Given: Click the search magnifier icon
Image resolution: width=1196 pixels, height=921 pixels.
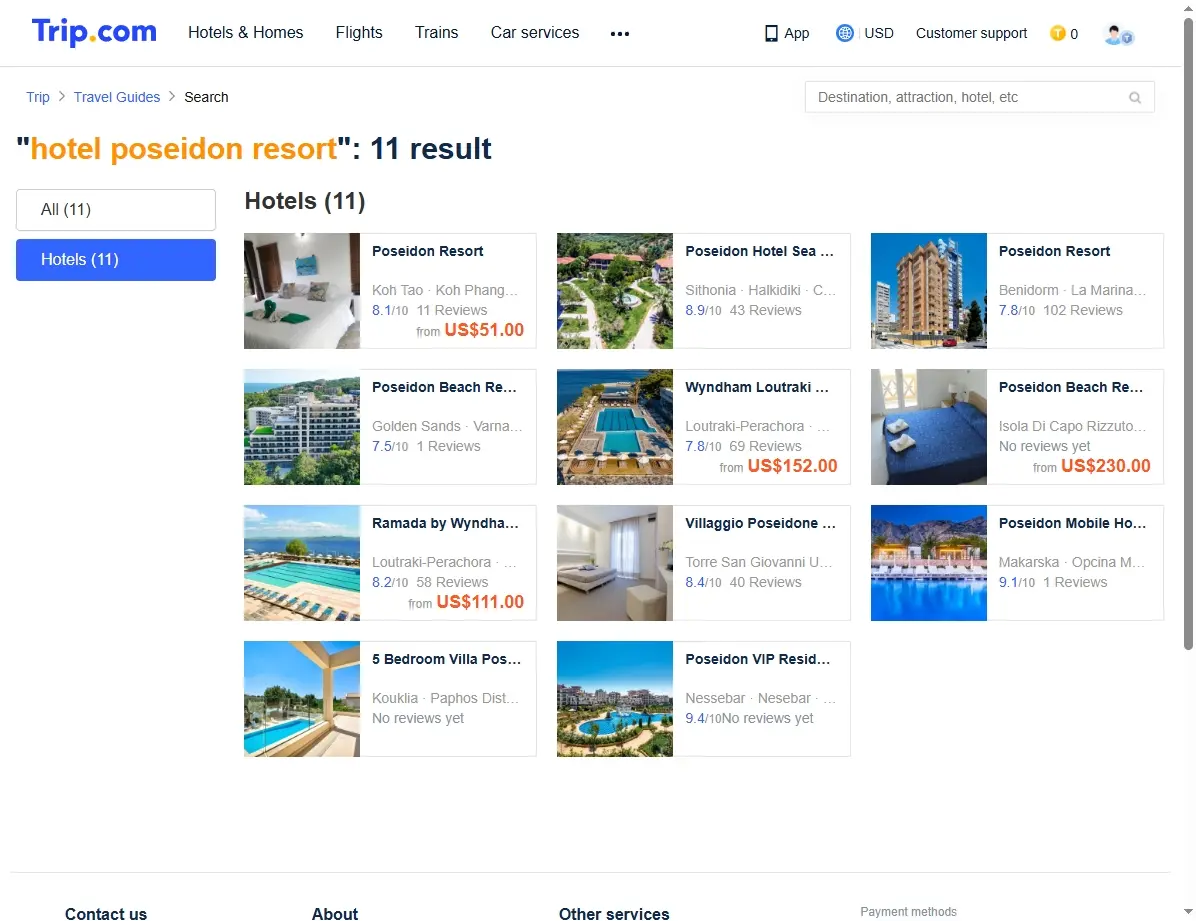Looking at the screenshot, I should (1135, 98).
